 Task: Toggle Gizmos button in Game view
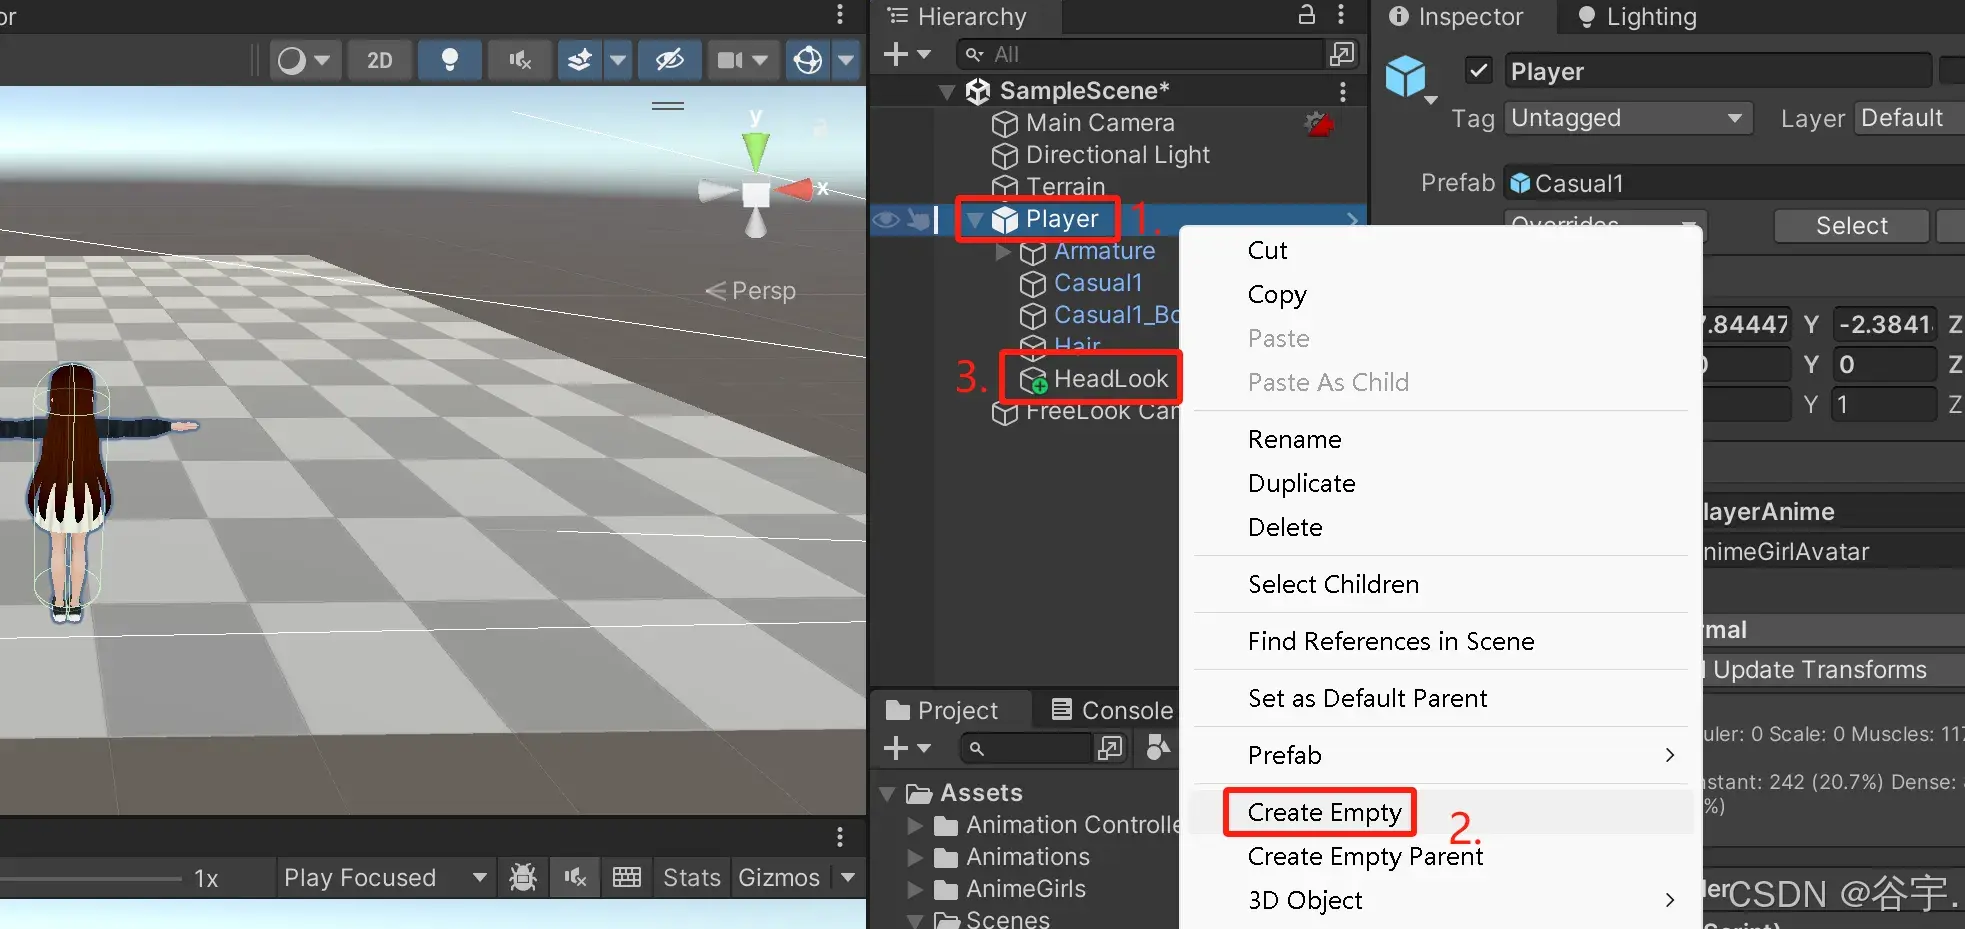(x=779, y=878)
